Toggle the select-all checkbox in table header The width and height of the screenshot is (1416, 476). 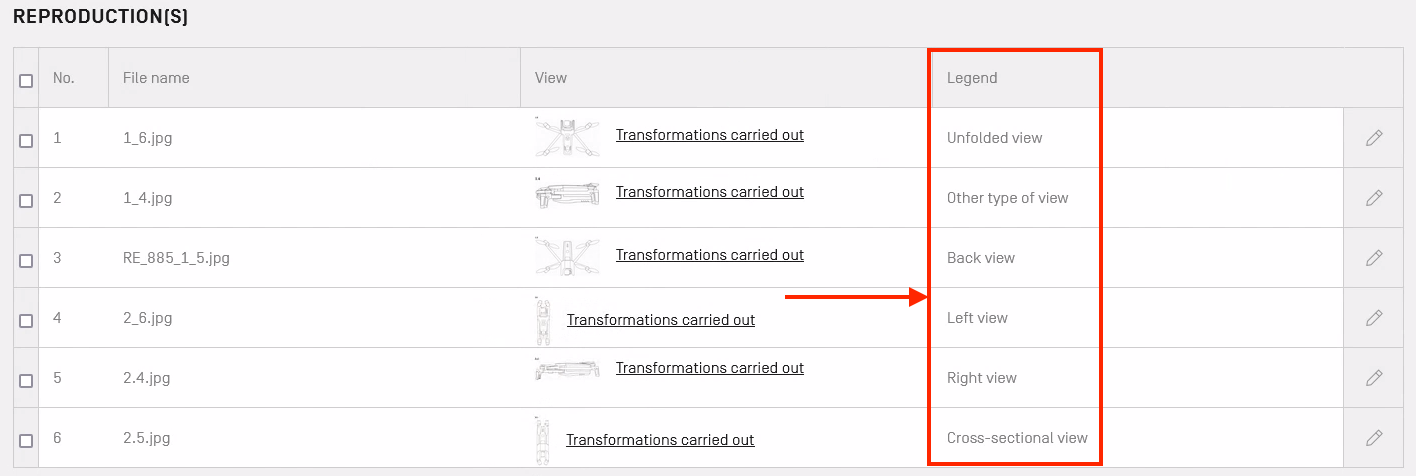point(26,81)
